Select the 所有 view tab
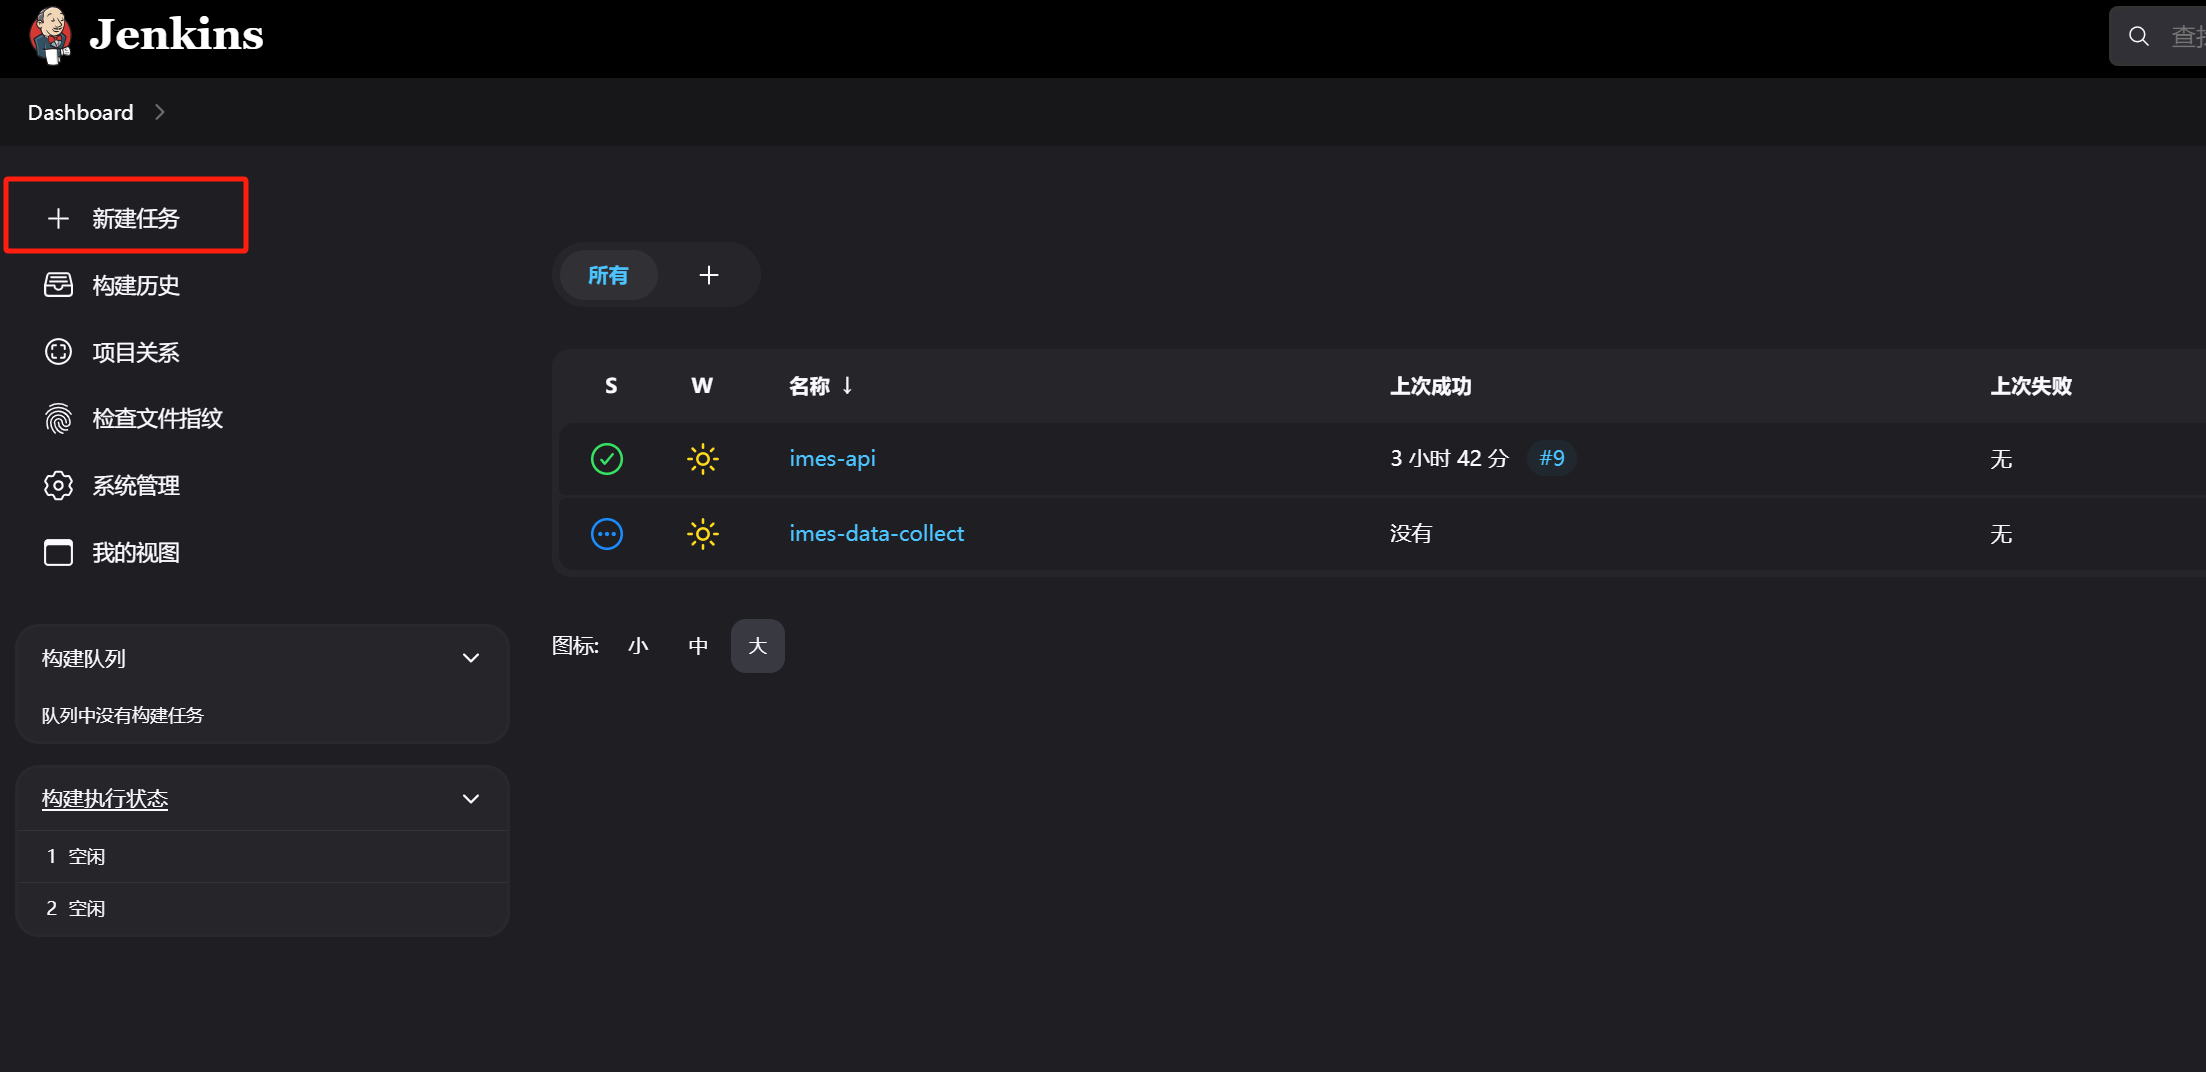 (x=608, y=275)
